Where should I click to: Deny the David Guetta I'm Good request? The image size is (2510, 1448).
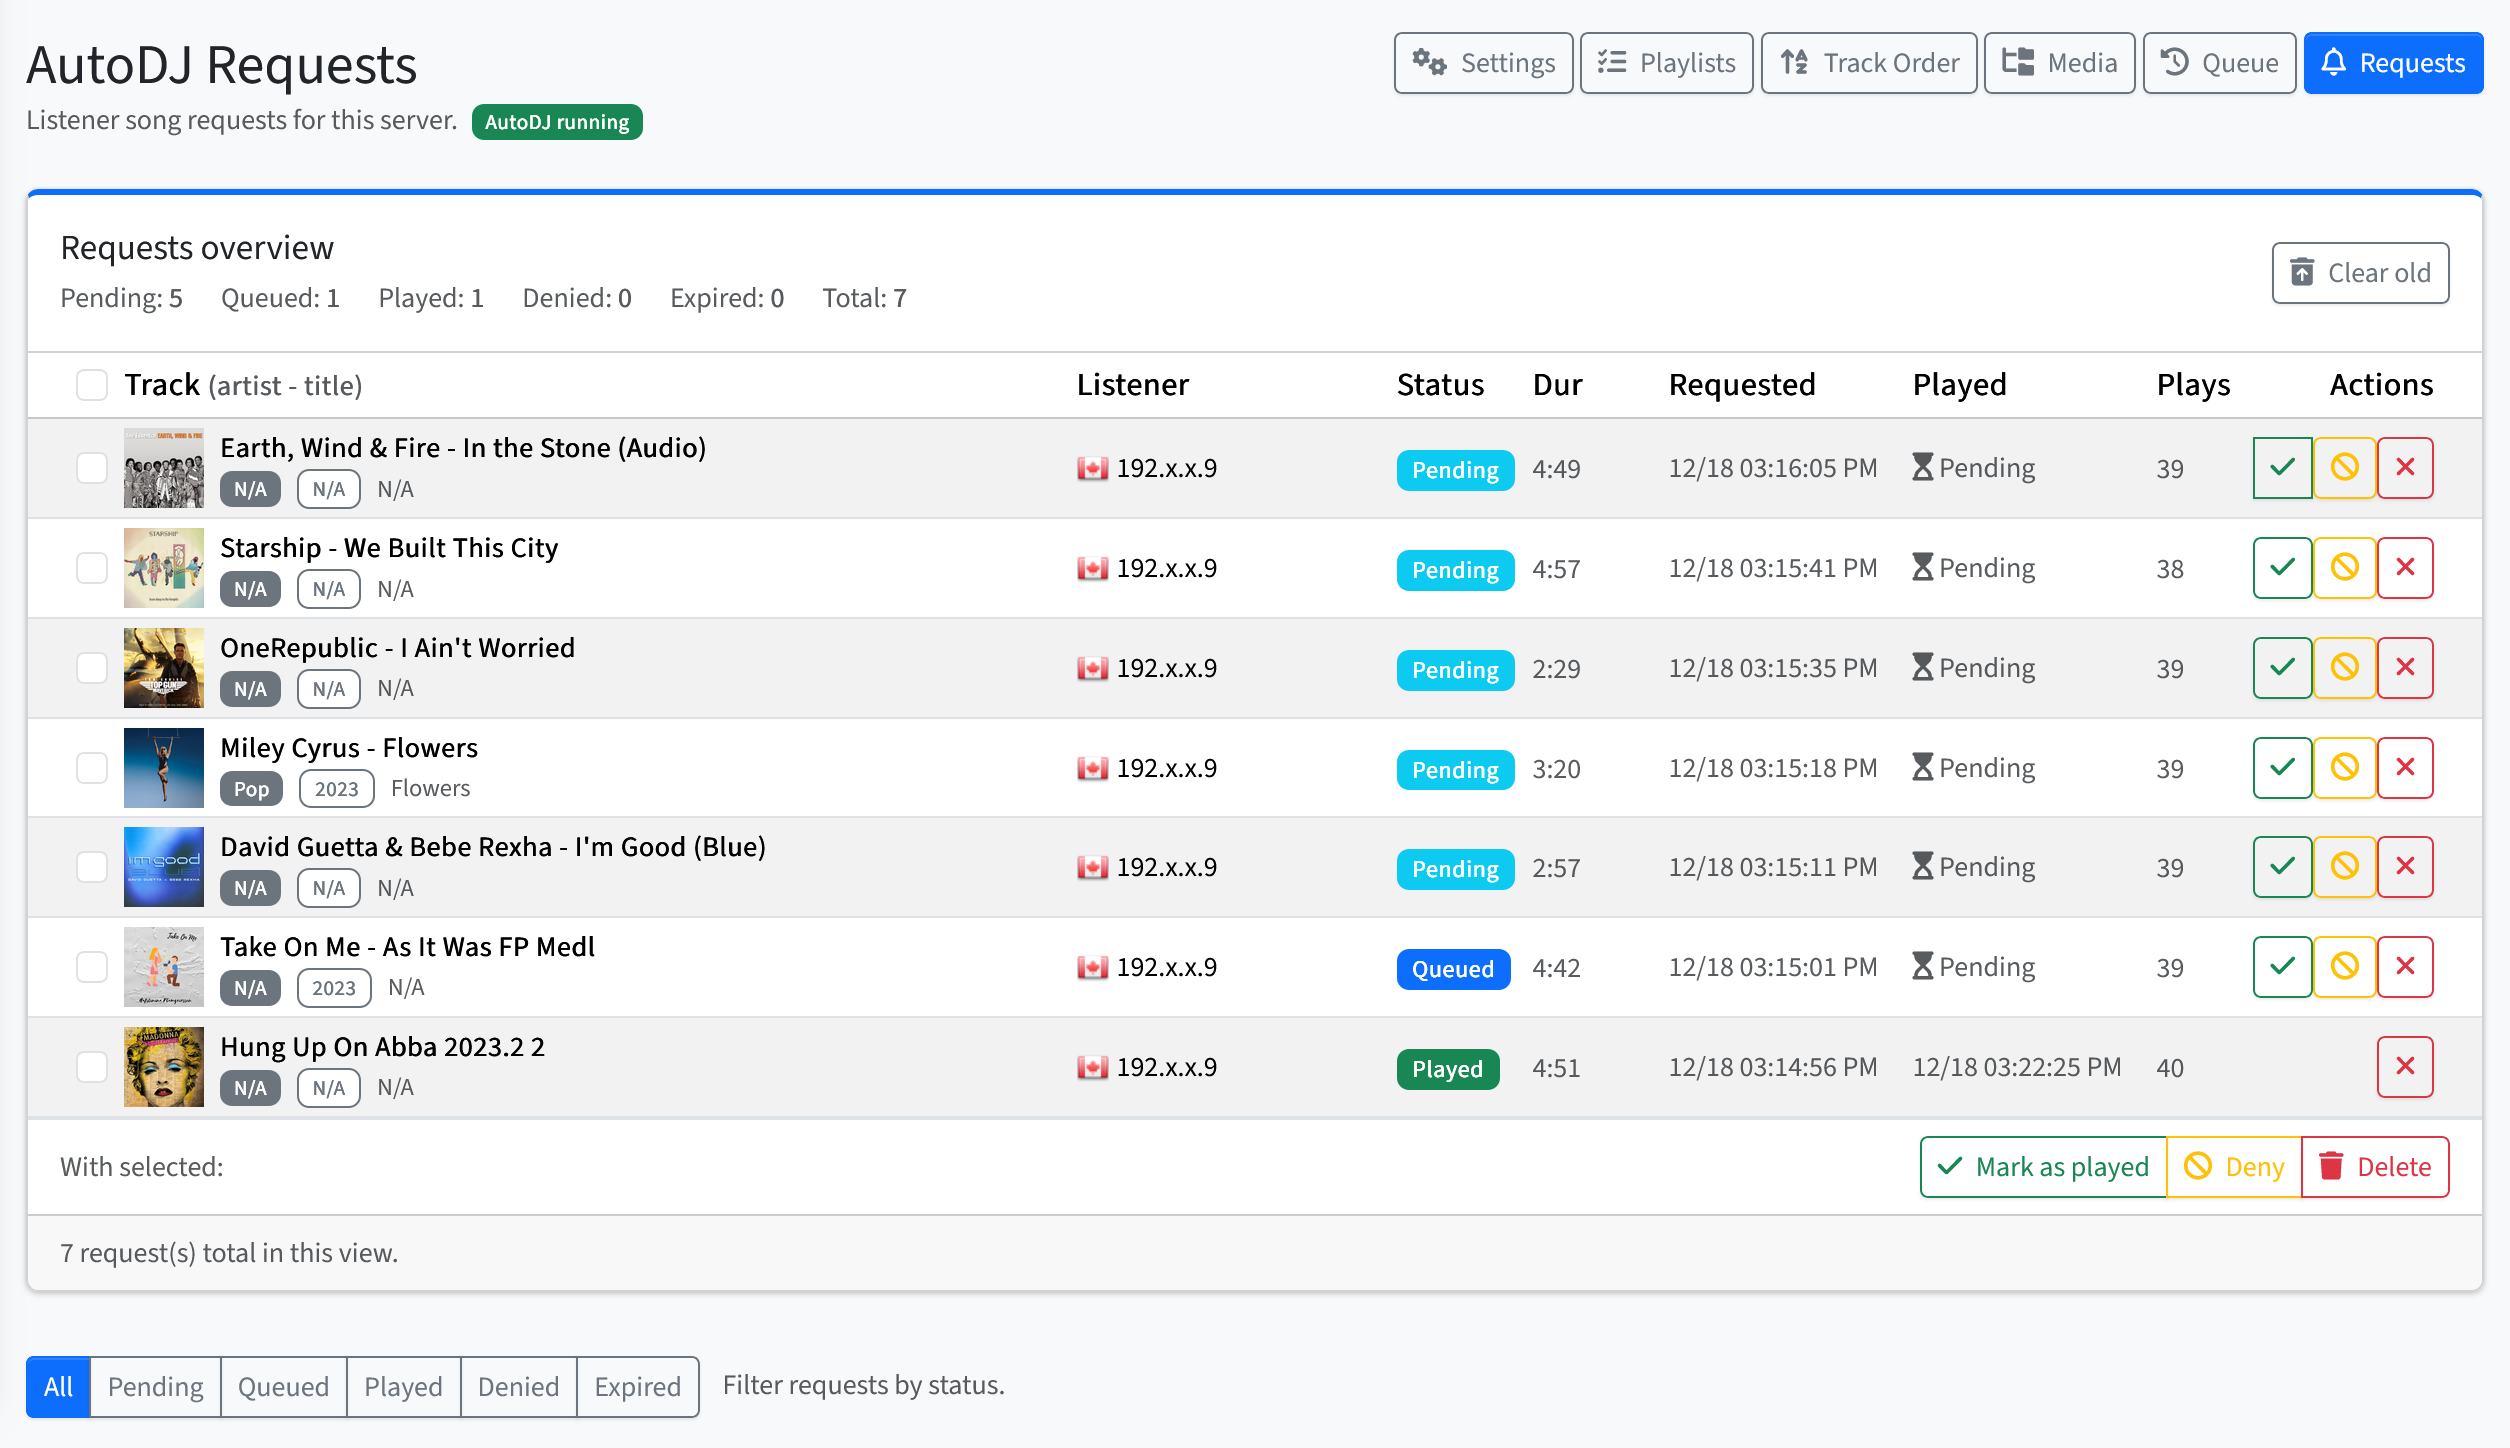coord(2344,867)
